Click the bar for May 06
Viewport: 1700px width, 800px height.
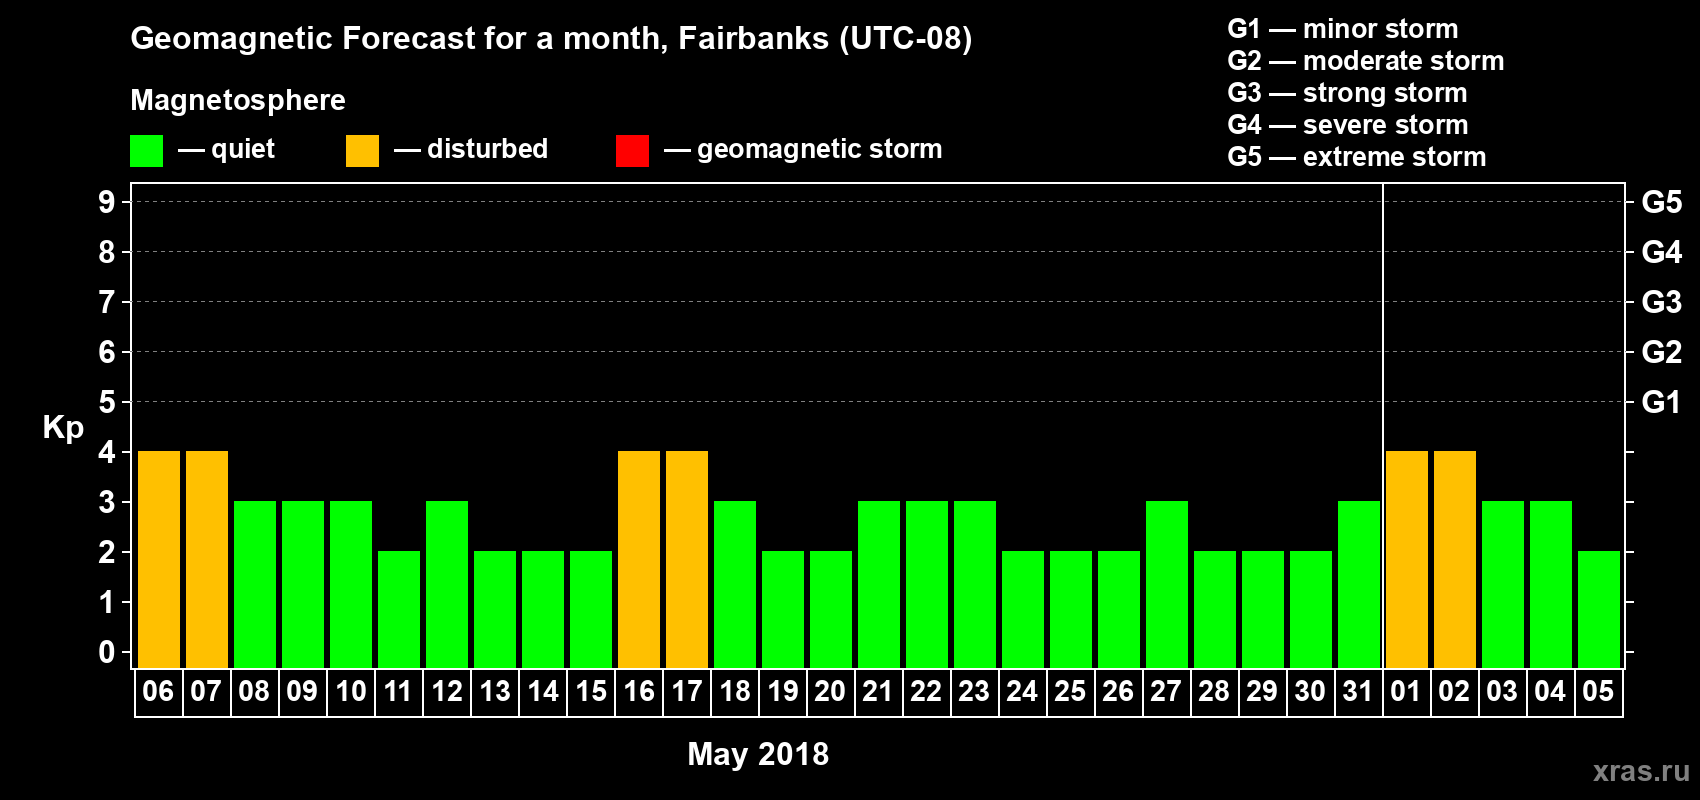tap(159, 560)
